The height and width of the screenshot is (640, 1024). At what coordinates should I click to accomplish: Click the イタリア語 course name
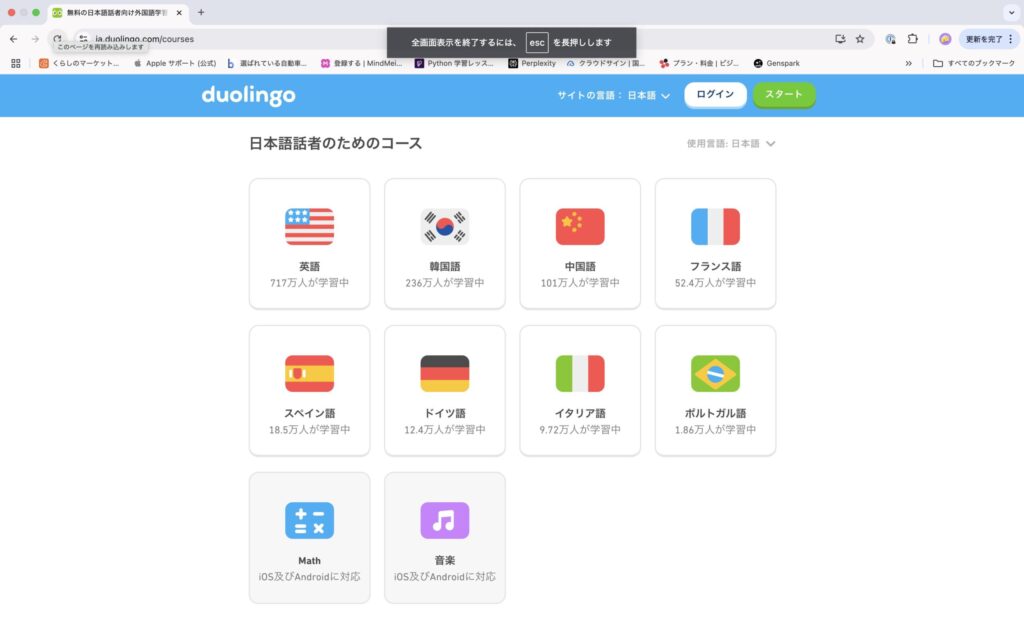pos(580,413)
